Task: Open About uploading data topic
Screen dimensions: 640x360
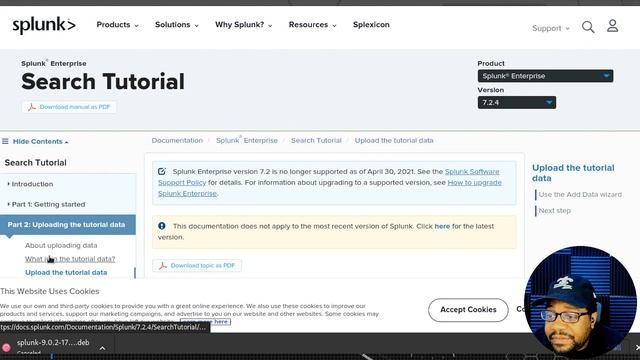Action: (x=61, y=245)
